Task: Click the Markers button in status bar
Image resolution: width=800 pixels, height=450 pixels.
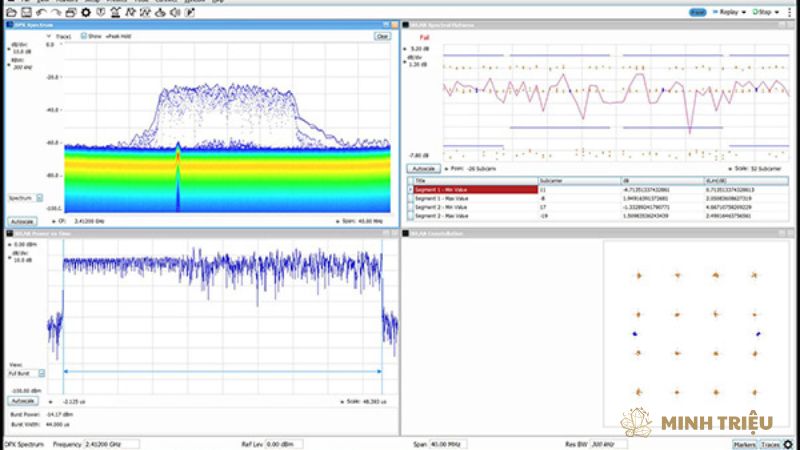Action: click(x=744, y=444)
